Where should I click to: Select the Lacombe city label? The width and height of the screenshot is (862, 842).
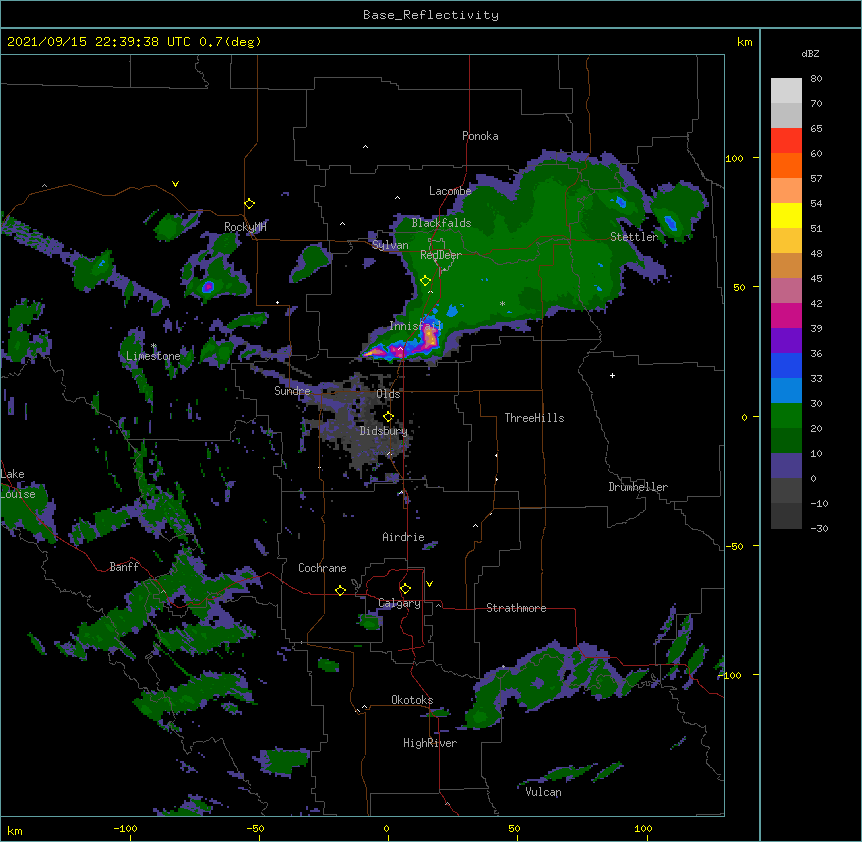[450, 191]
